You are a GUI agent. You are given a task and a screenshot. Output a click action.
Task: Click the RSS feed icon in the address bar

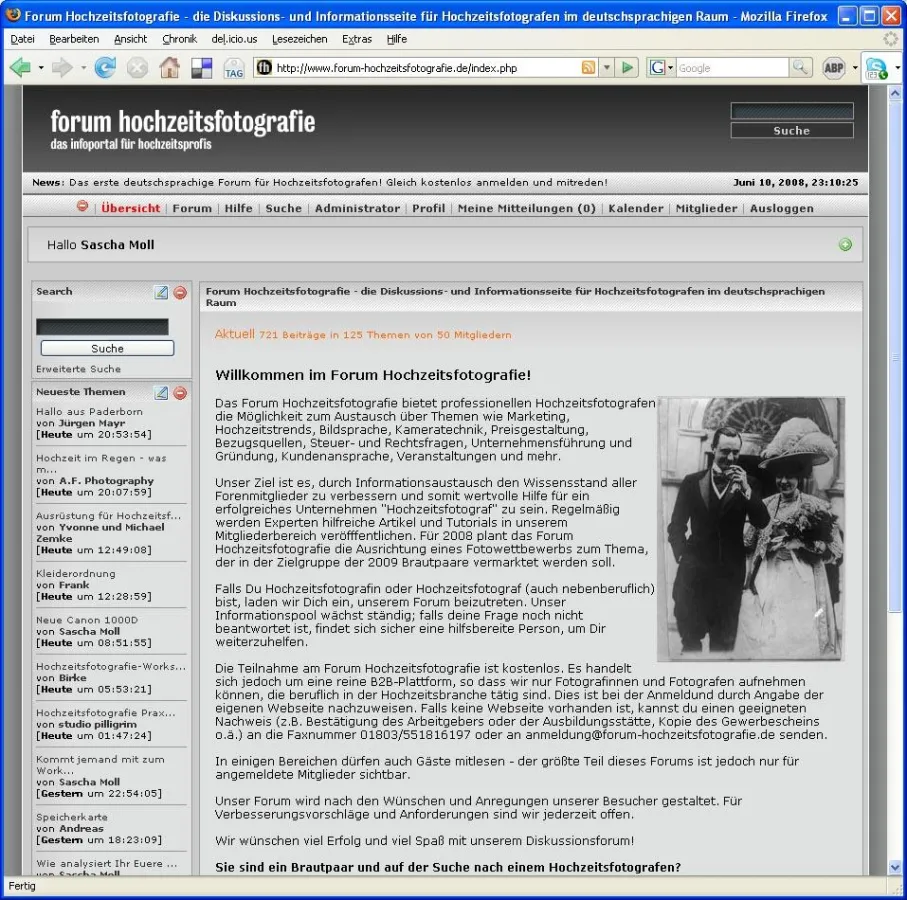(589, 67)
